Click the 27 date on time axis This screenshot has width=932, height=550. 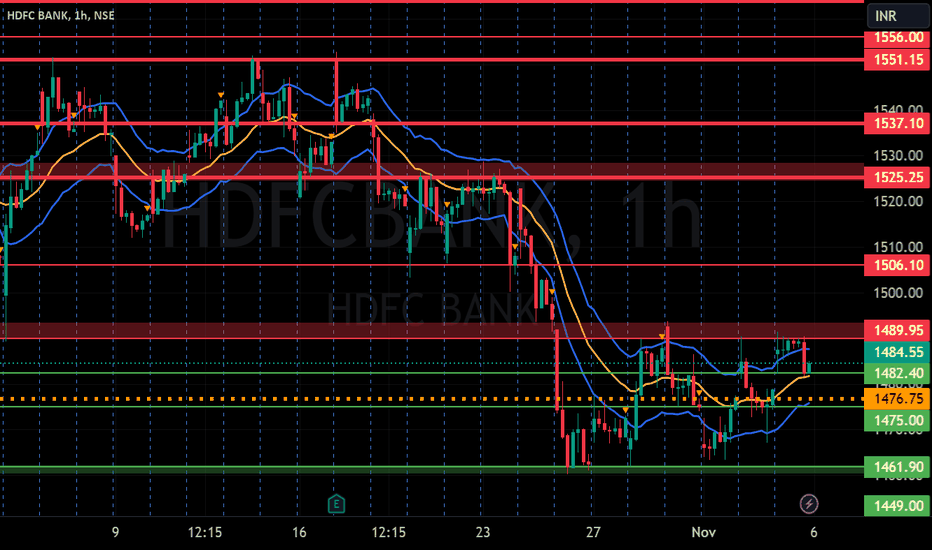pos(593,532)
